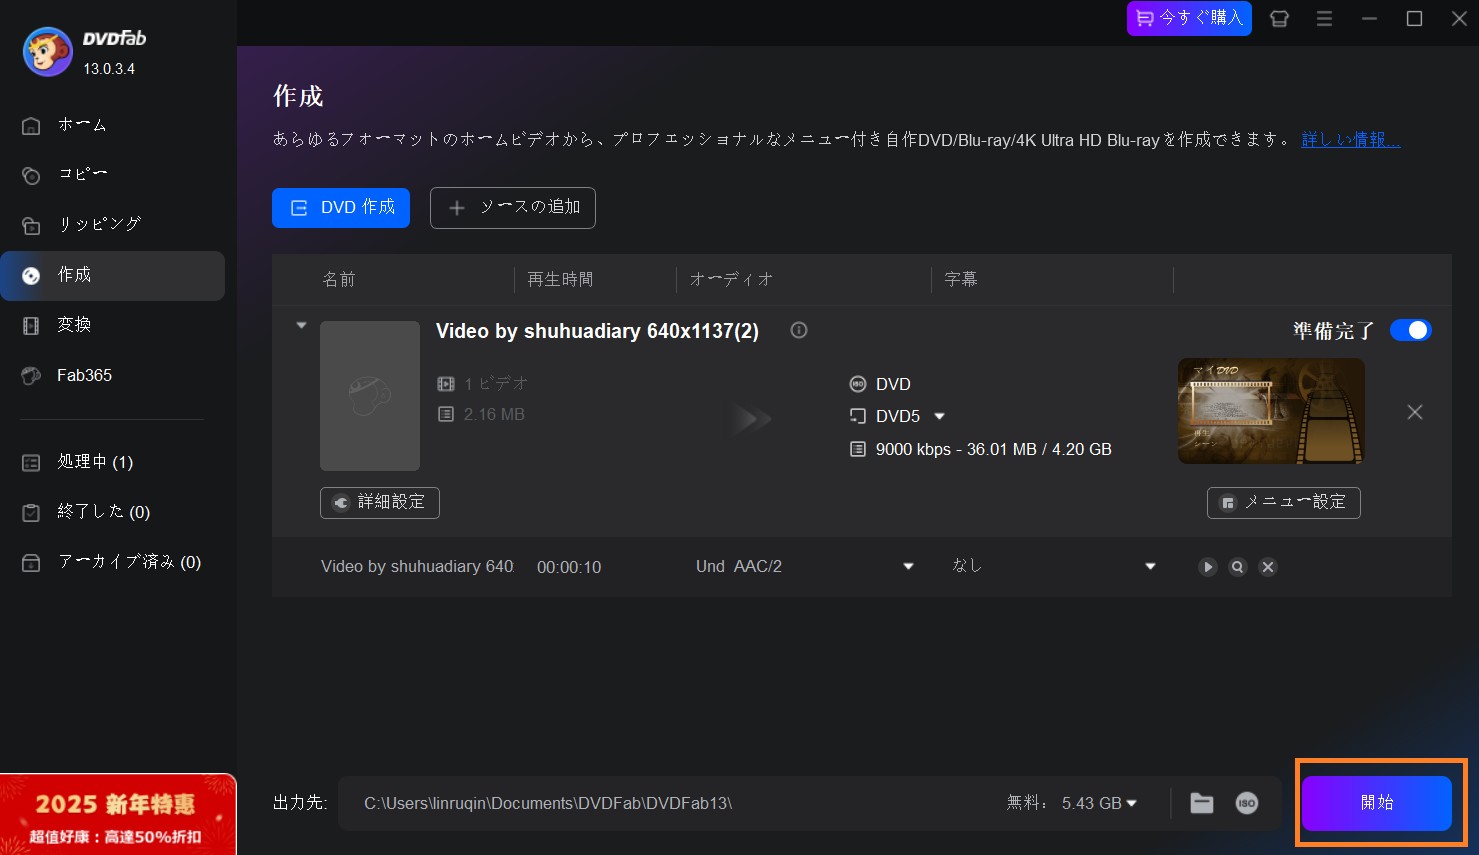Open 詳細設定 advanced settings
1479x855 pixels.
click(380, 502)
